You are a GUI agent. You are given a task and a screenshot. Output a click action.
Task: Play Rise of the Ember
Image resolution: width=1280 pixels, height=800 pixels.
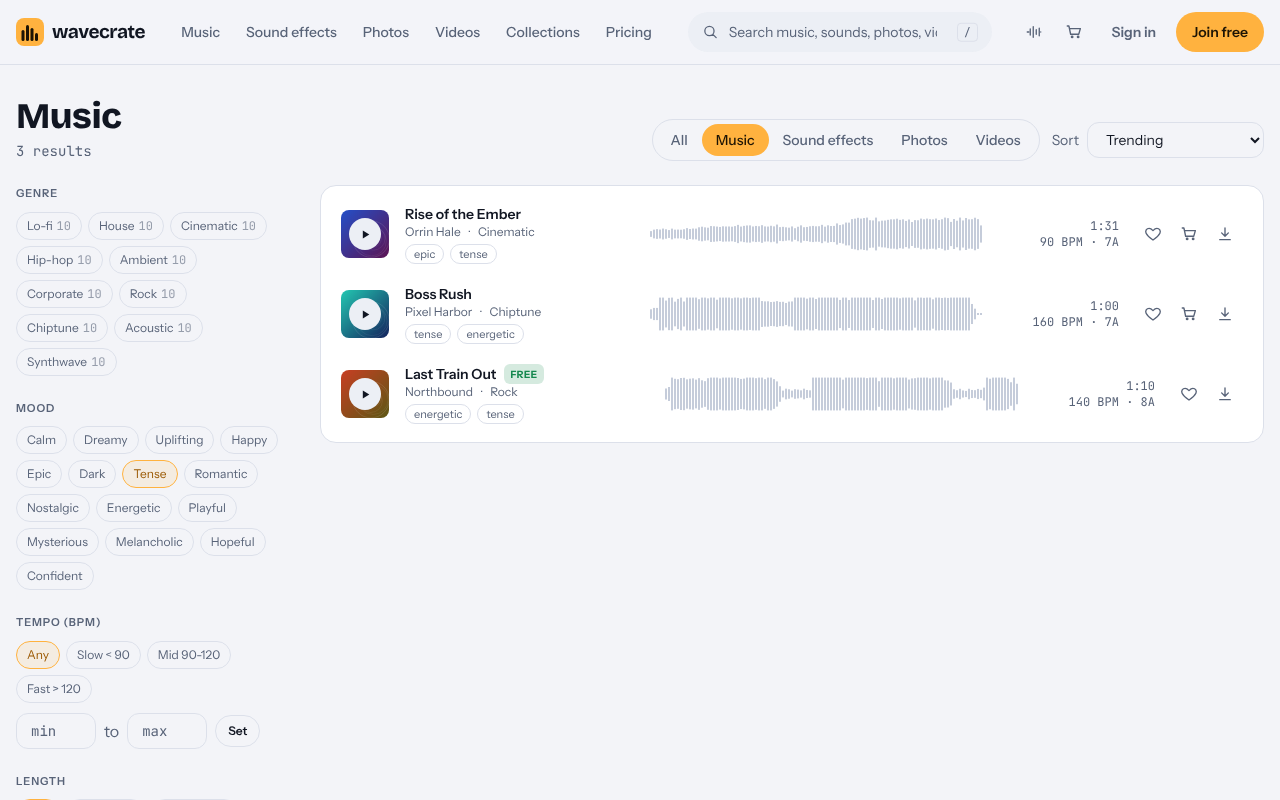[365, 234]
